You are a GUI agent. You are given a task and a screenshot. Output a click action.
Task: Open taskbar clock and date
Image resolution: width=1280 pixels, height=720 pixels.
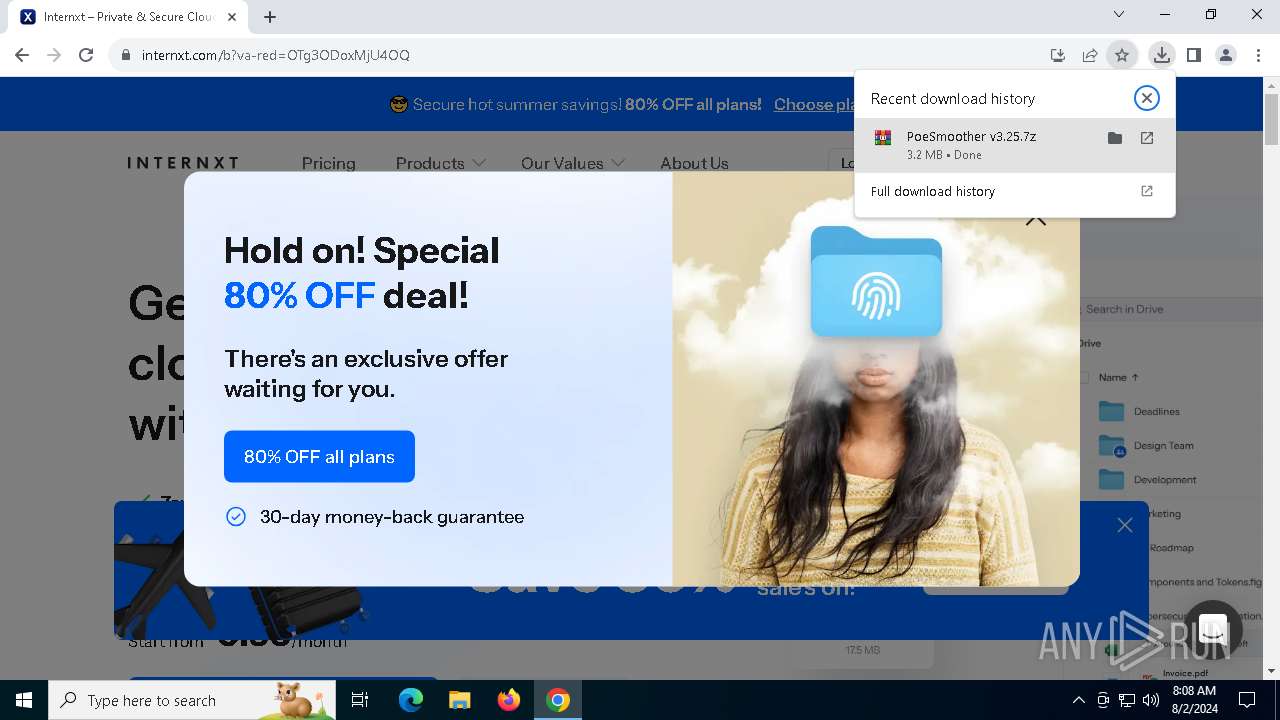click(1194, 700)
